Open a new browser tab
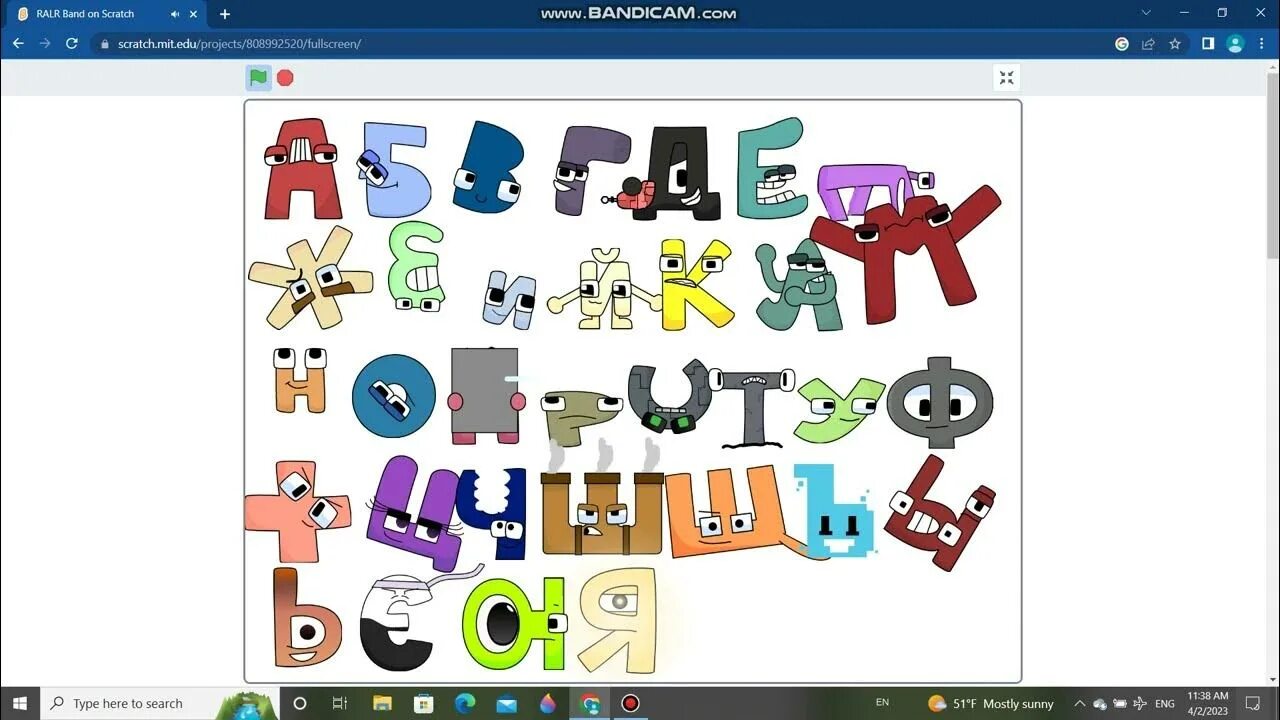The width and height of the screenshot is (1280, 720). click(225, 14)
